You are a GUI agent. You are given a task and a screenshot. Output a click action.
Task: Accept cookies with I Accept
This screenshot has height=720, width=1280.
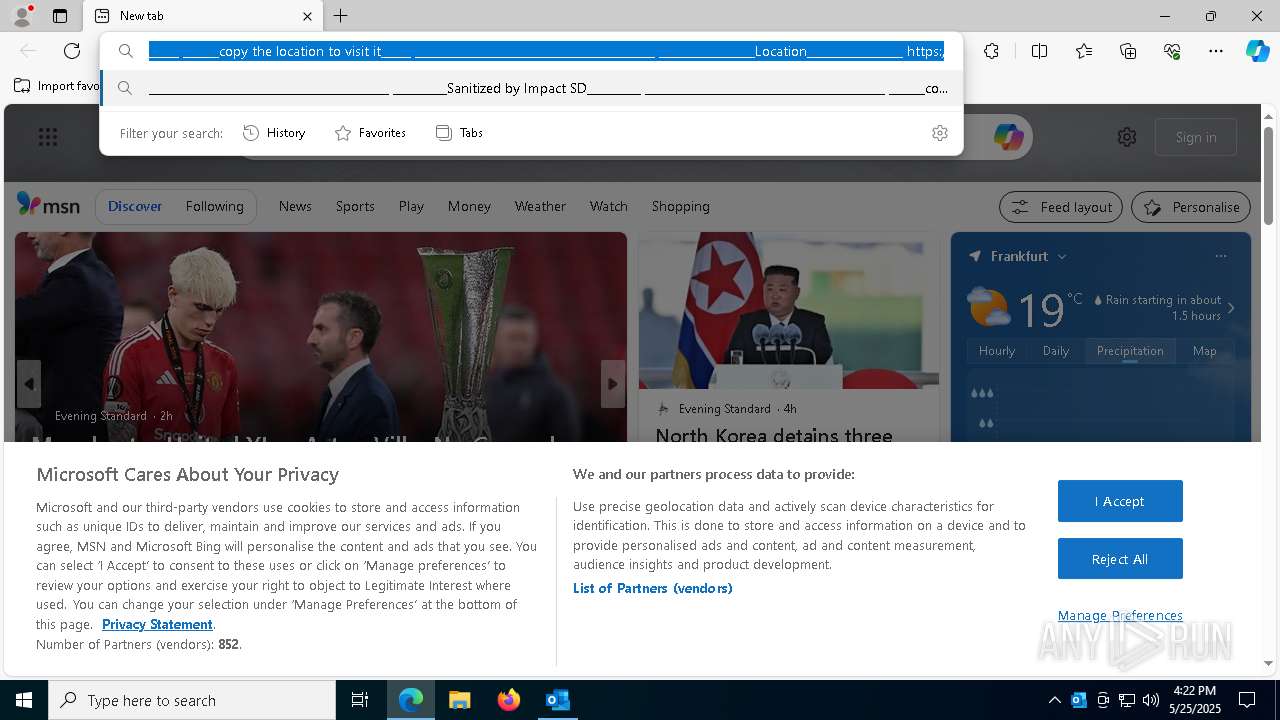click(1120, 501)
